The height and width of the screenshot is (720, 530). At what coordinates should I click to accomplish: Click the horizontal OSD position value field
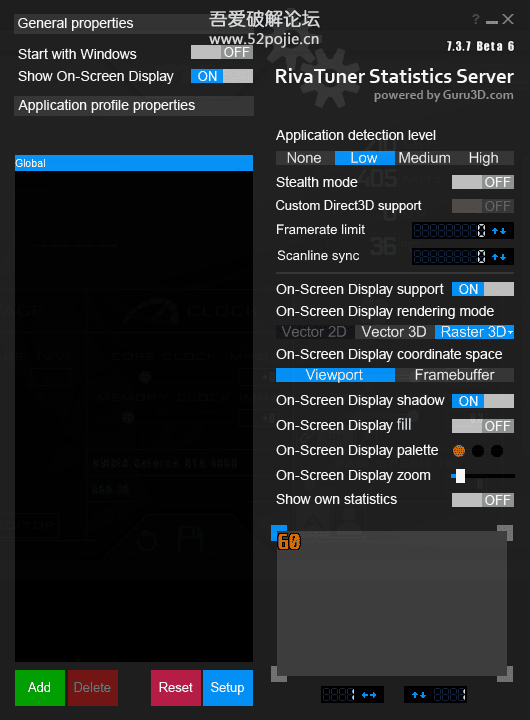(x=339, y=695)
